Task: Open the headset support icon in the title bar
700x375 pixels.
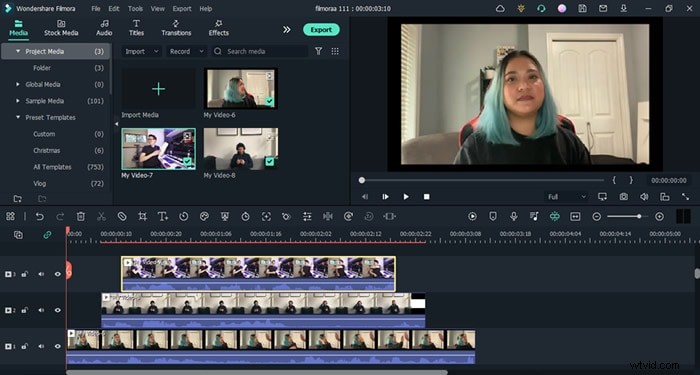Action: 542,8
